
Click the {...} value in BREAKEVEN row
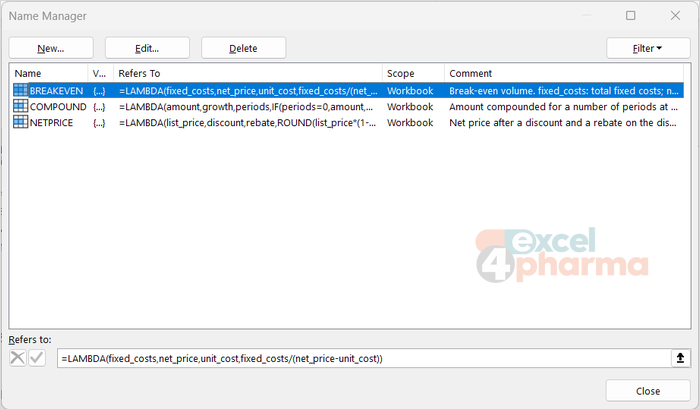pos(99,91)
